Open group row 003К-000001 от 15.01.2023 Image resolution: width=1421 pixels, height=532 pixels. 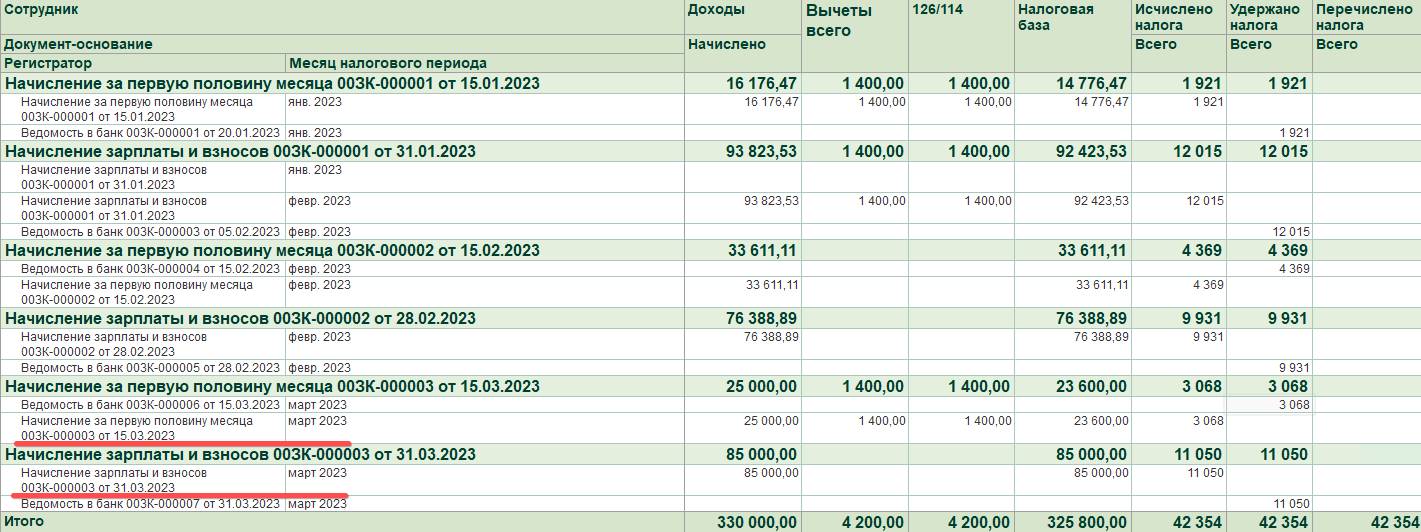272,84
